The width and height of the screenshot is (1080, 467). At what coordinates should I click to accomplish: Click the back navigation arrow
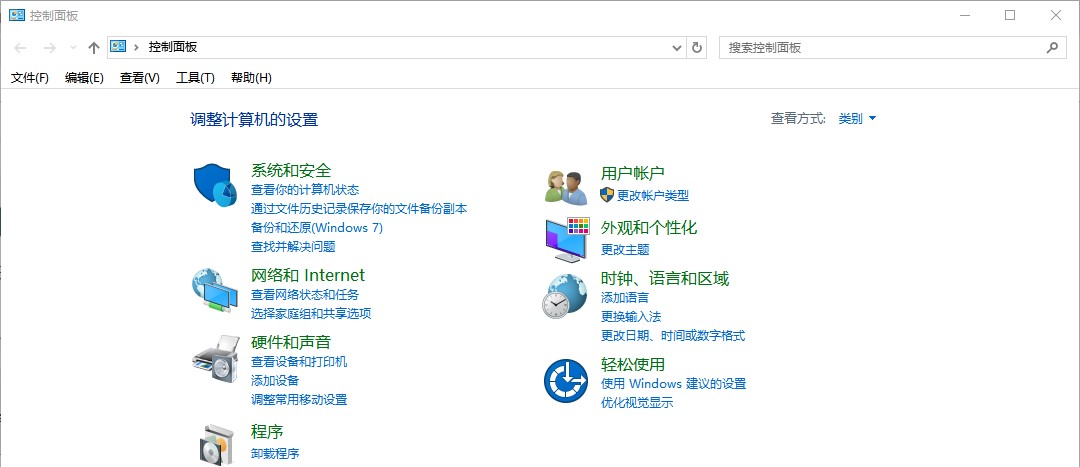coord(20,48)
